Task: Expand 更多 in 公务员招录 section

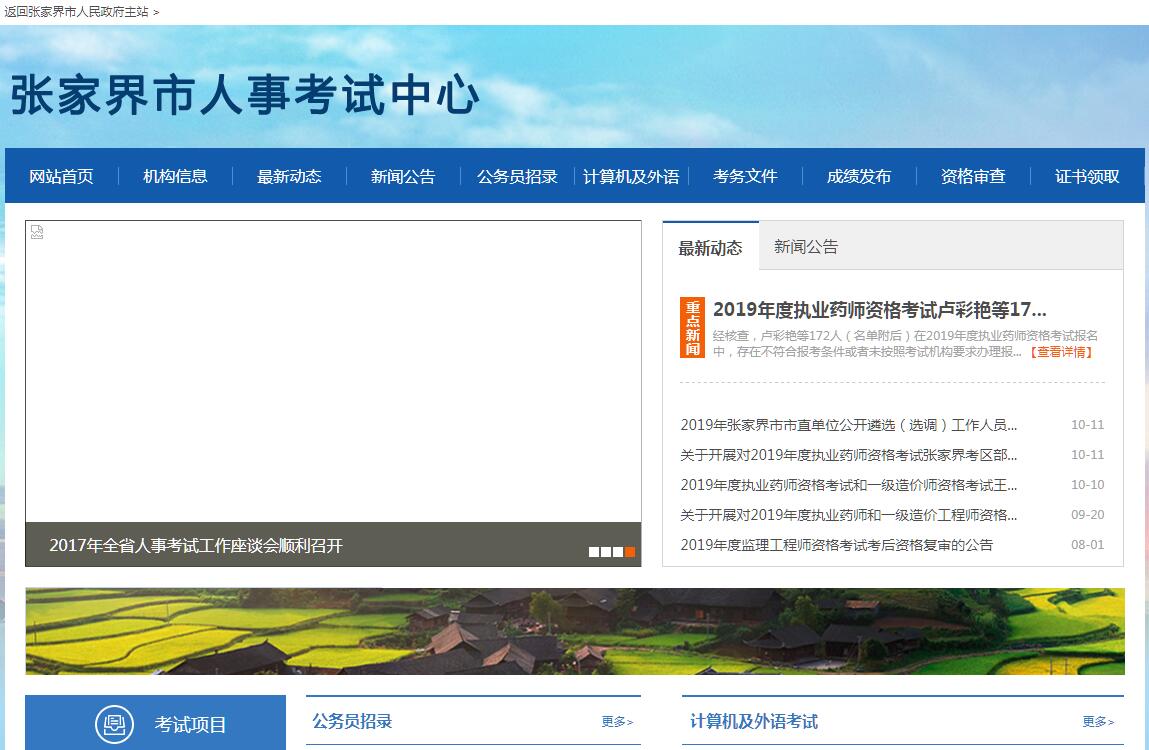Action: [x=617, y=722]
